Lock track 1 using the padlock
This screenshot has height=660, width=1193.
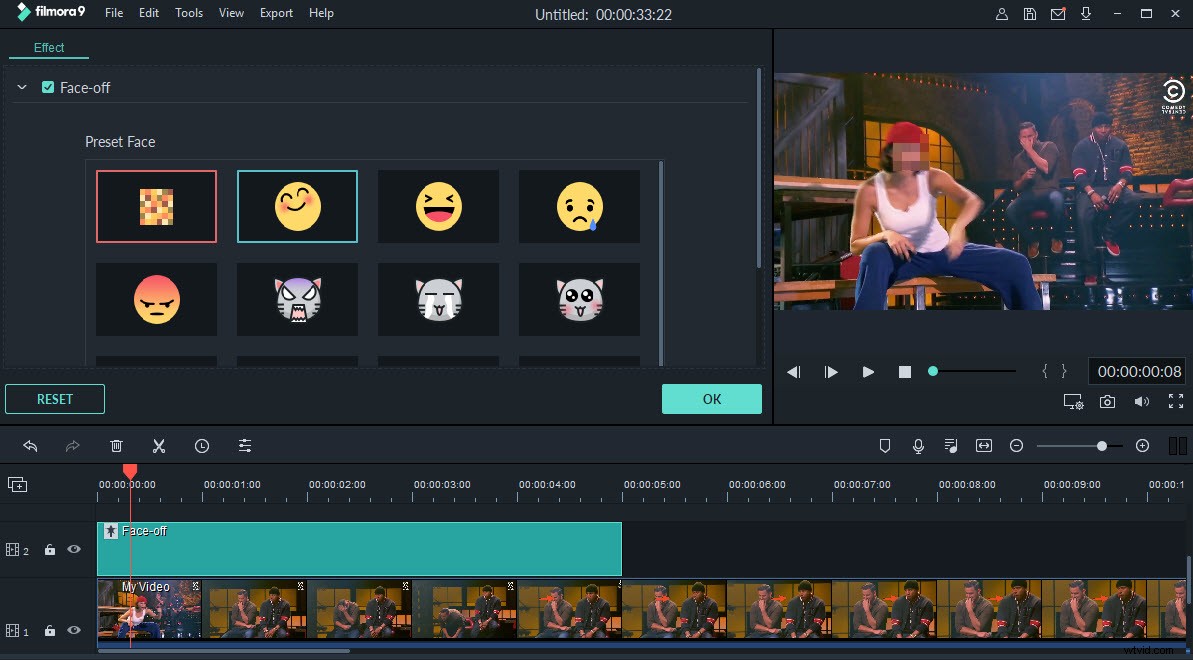click(x=50, y=630)
